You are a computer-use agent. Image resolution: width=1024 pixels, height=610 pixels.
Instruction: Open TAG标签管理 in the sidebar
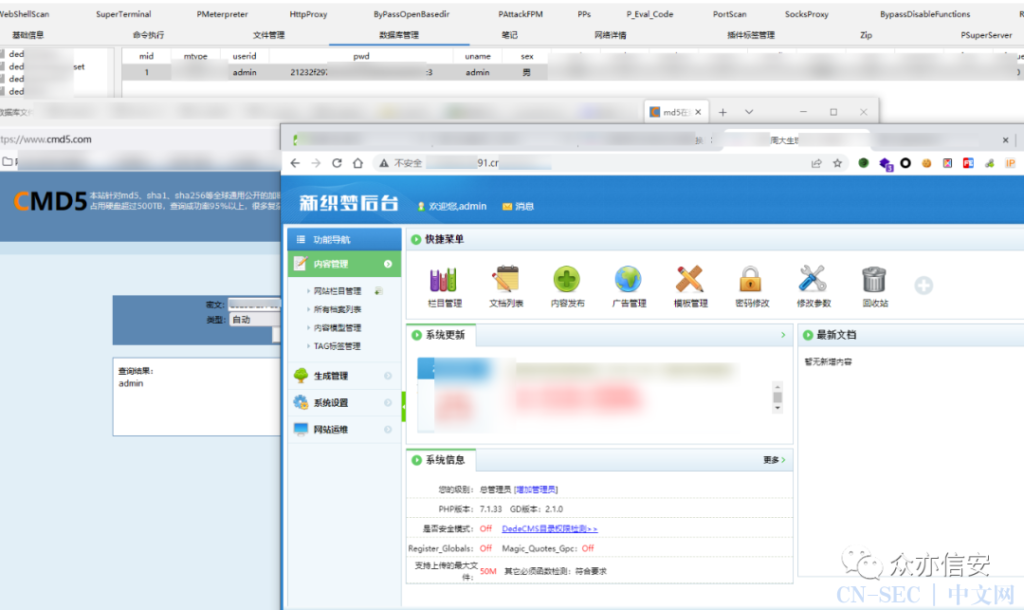coord(337,345)
